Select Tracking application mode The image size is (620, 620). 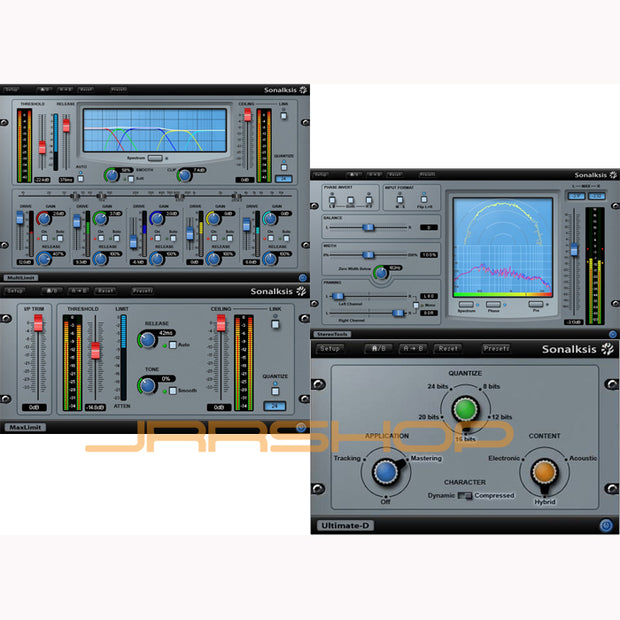point(347,458)
